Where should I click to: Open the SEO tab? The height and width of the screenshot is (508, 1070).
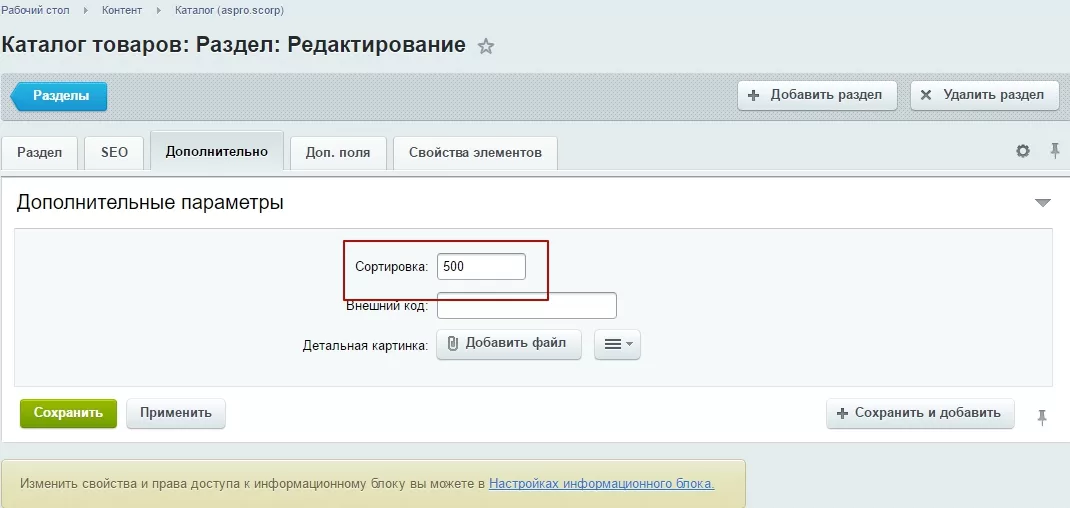[114, 152]
